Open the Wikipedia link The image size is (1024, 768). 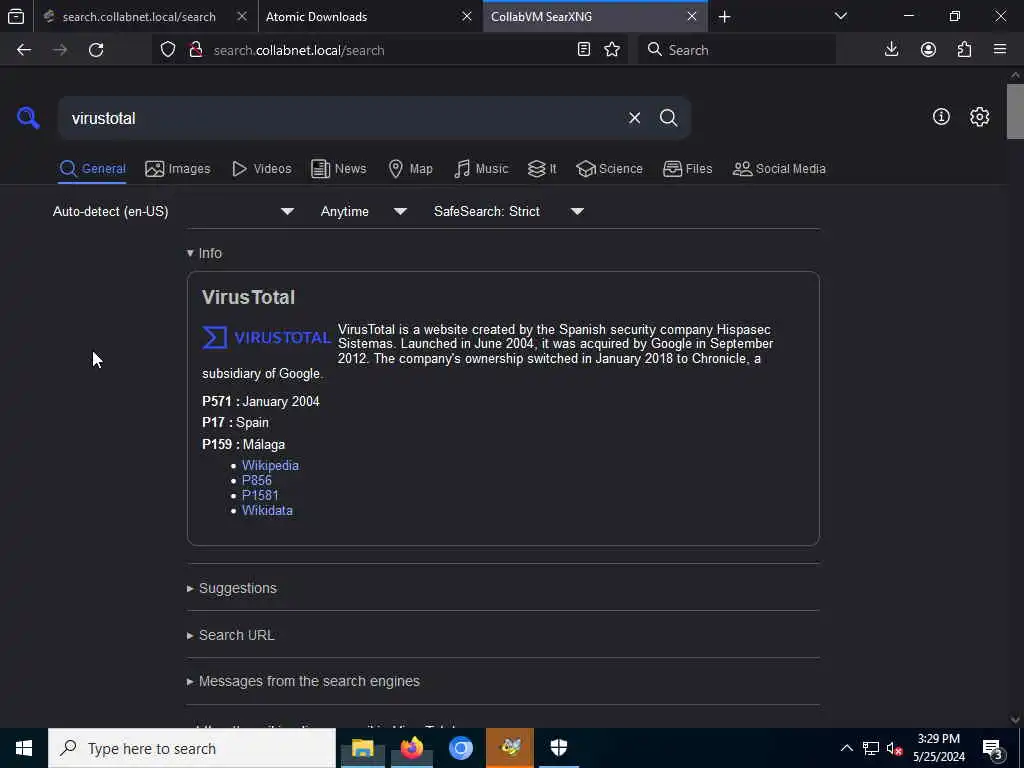[270, 465]
